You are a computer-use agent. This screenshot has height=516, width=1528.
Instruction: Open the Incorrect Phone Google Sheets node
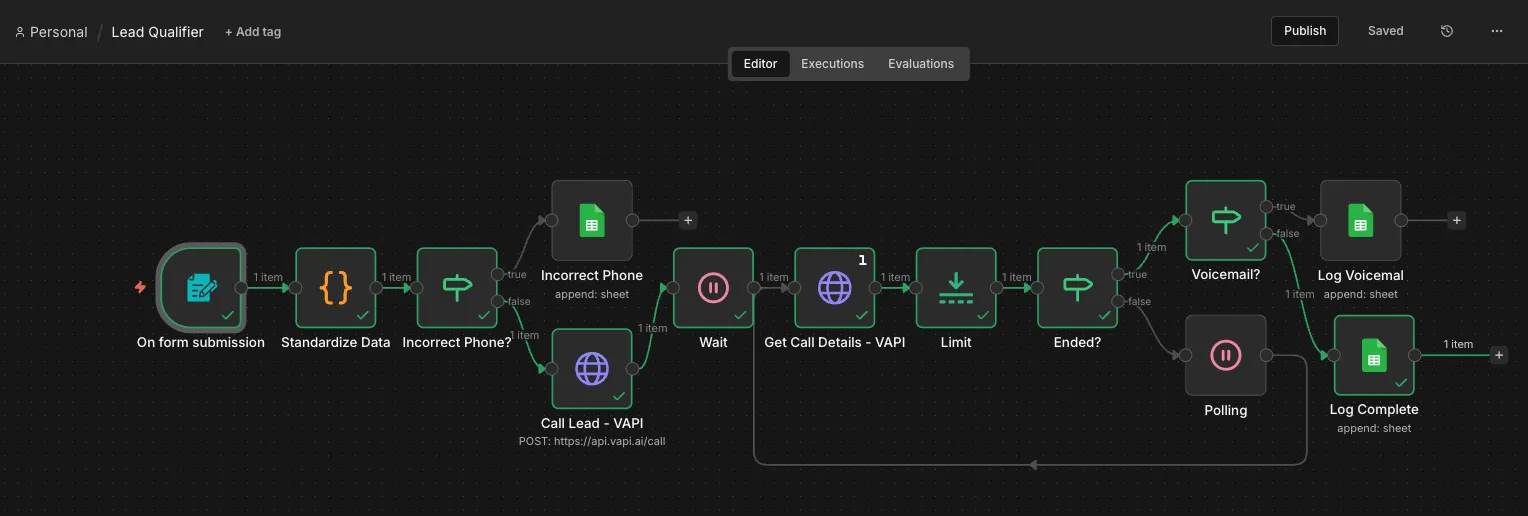[x=592, y=221]
